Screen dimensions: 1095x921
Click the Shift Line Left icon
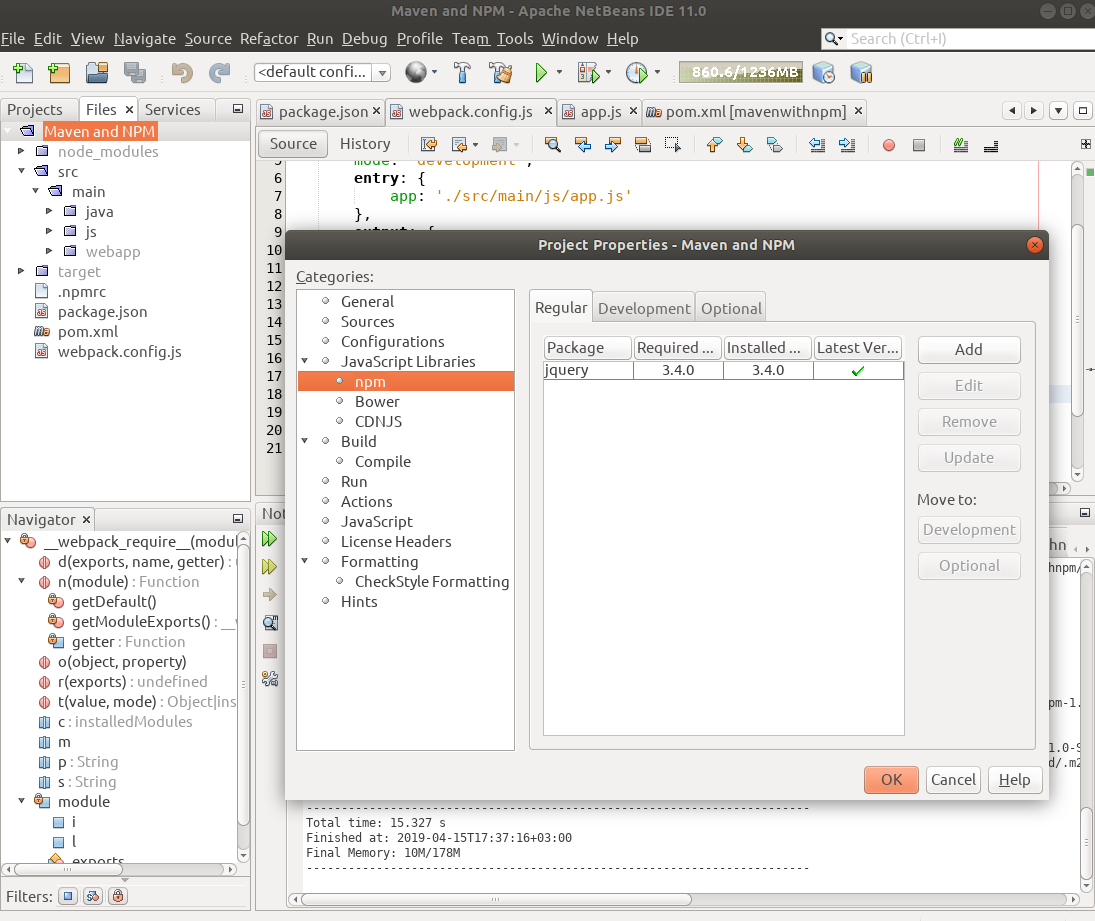(817, 145)
